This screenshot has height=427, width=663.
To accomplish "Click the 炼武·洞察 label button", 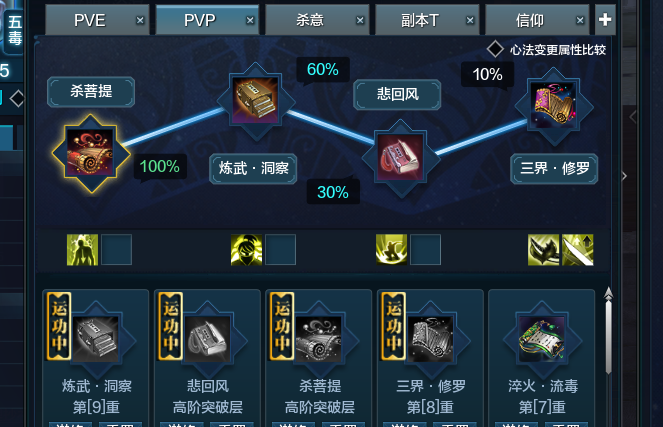I will pos(253,169).
